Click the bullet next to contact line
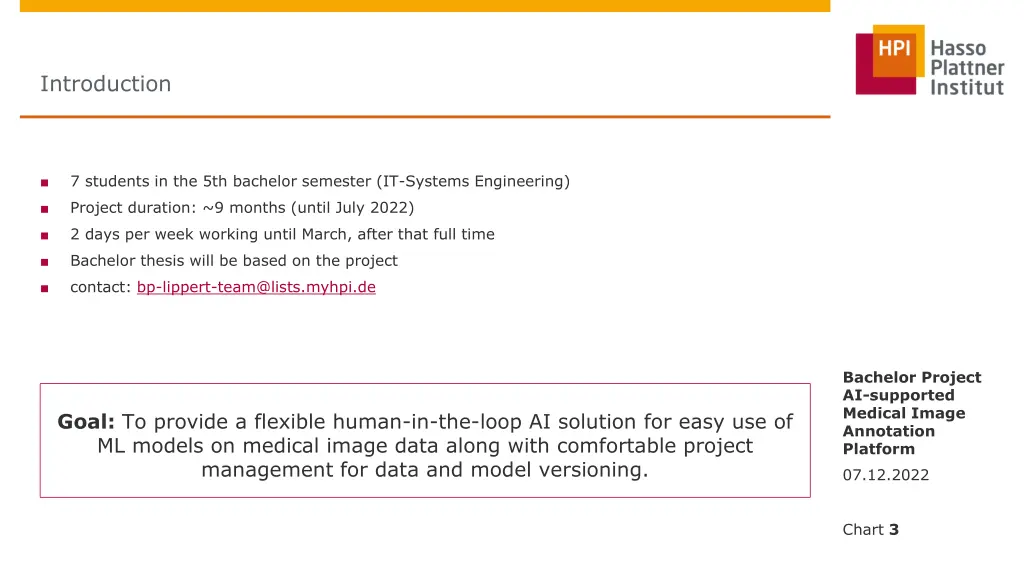This screenshot has width=1024, height=576. coord(44,289)
